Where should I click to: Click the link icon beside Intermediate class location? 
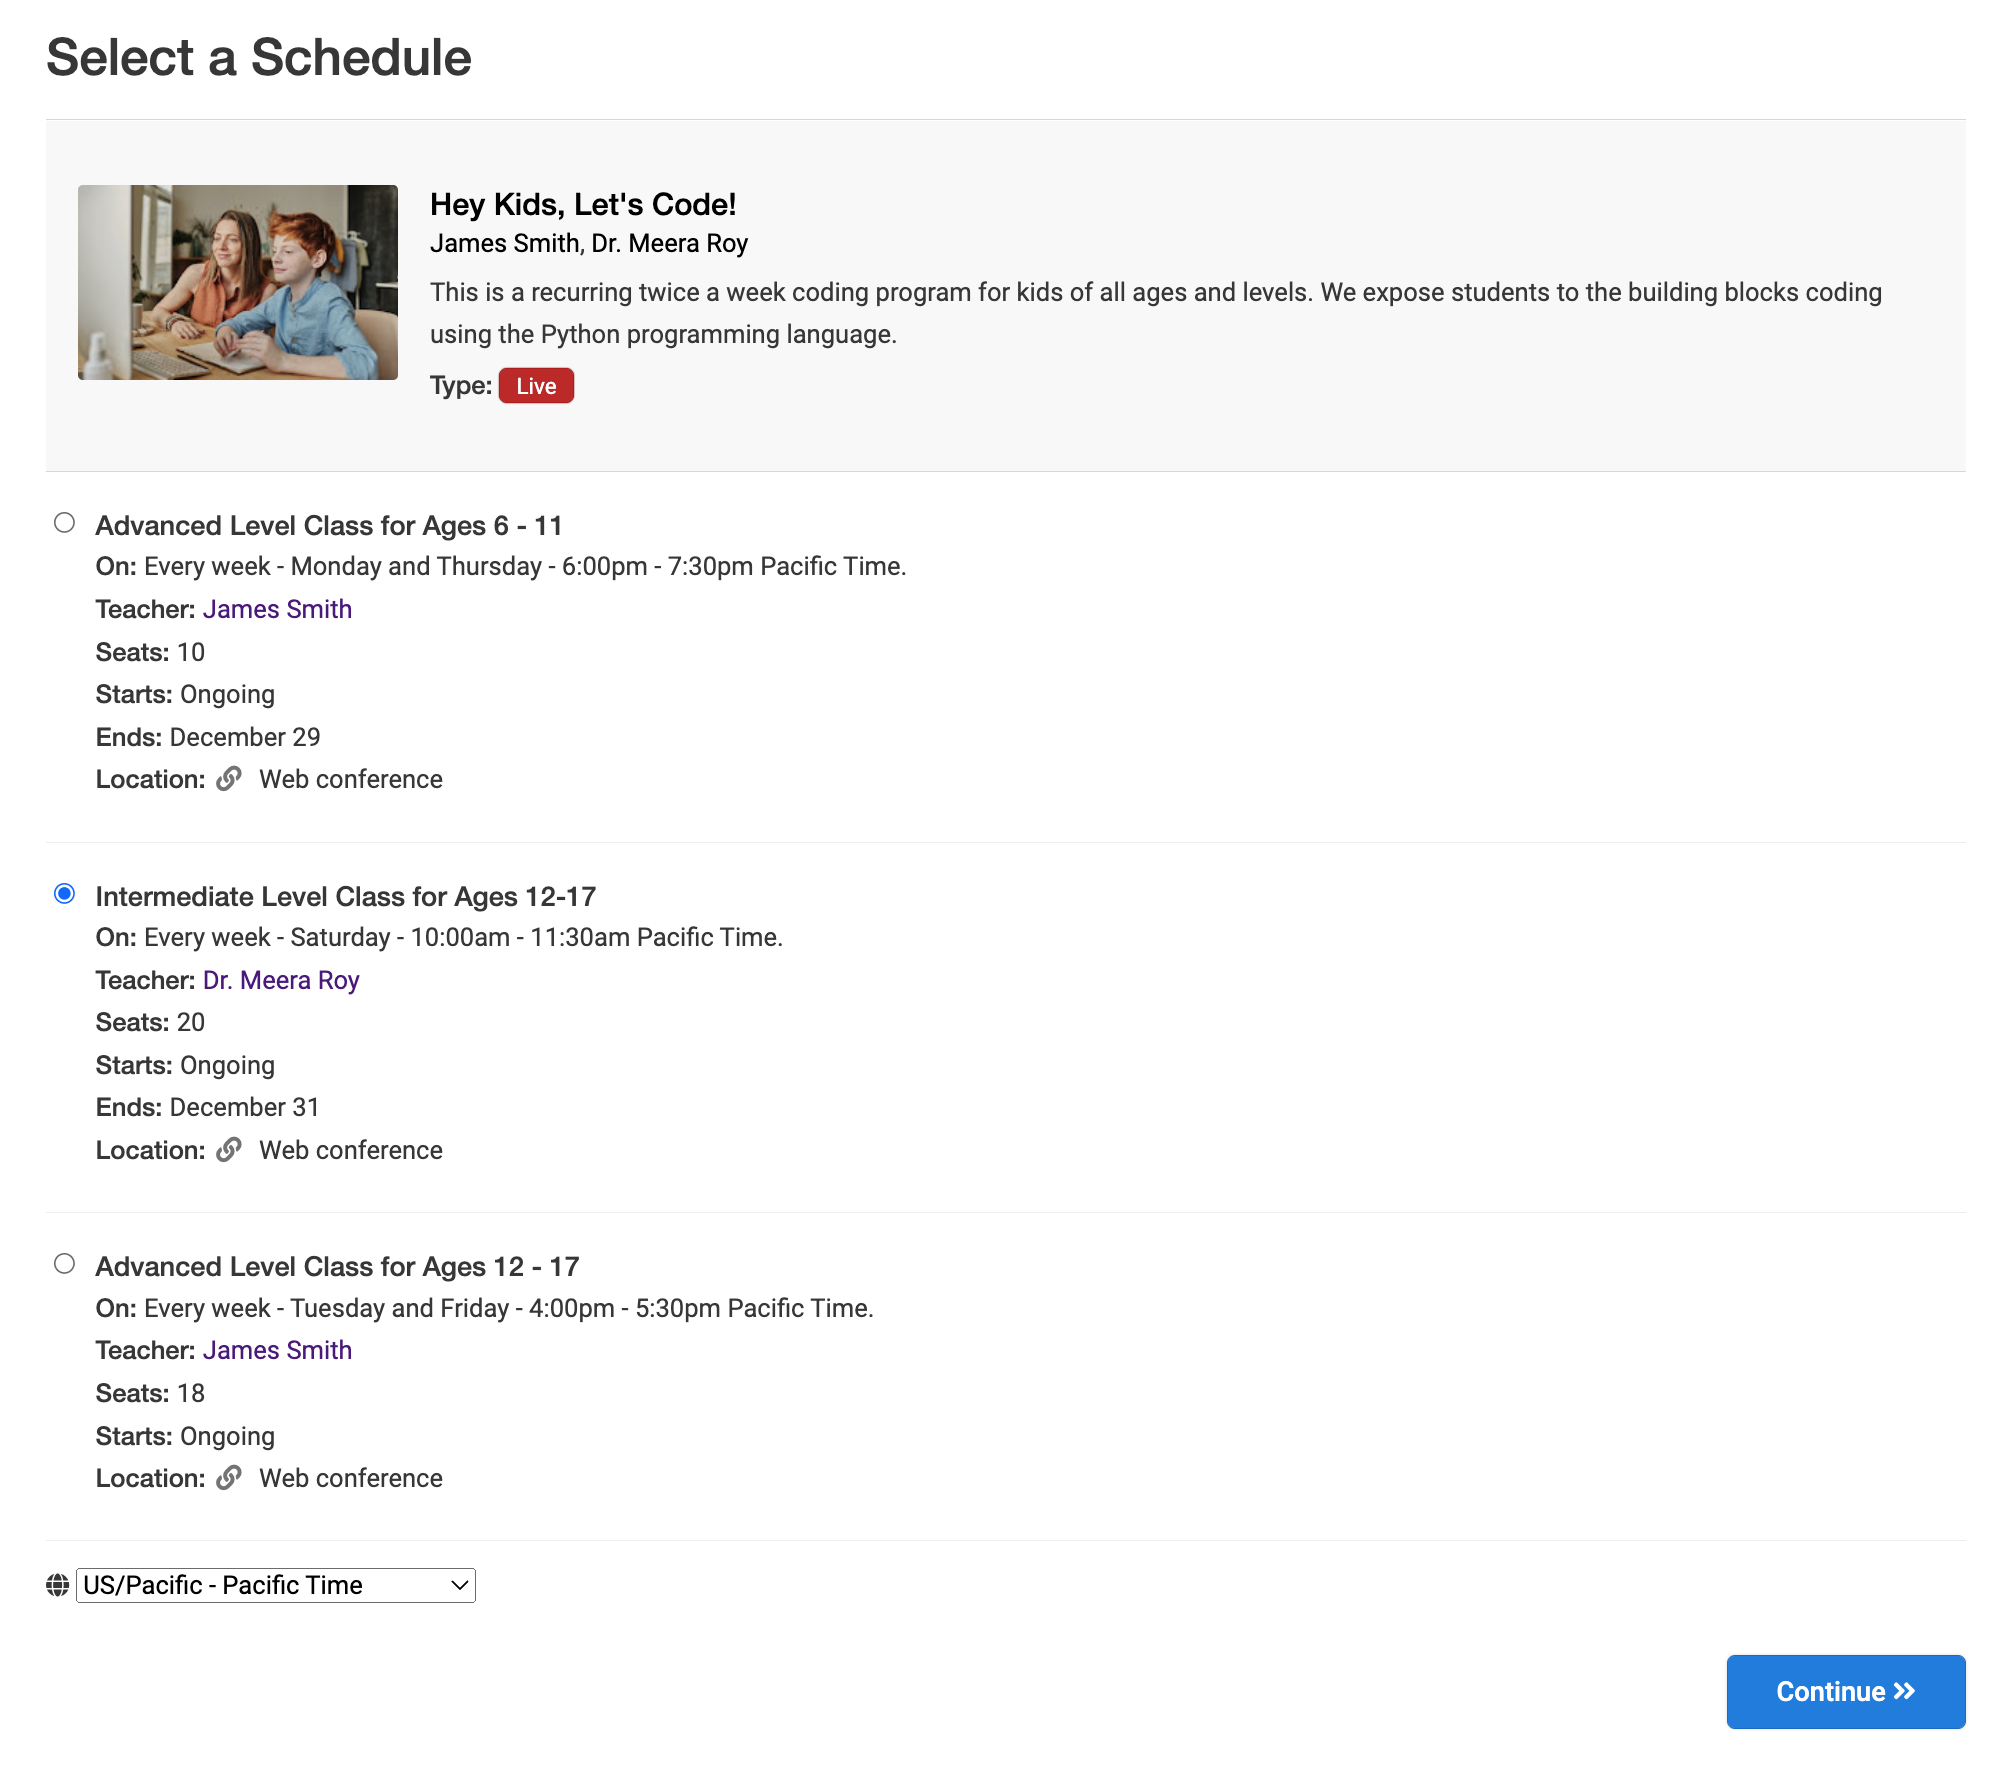coord(230,1150)
